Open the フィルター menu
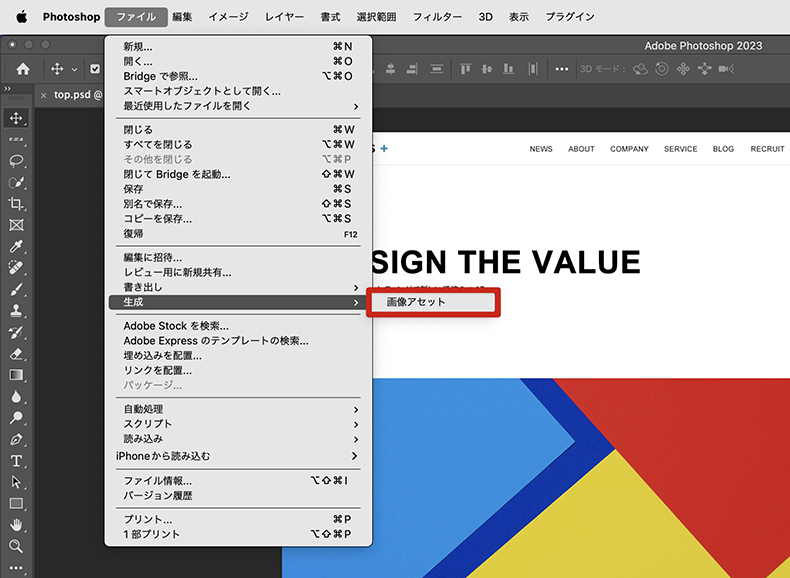790x578 pixels. point(437,17)
